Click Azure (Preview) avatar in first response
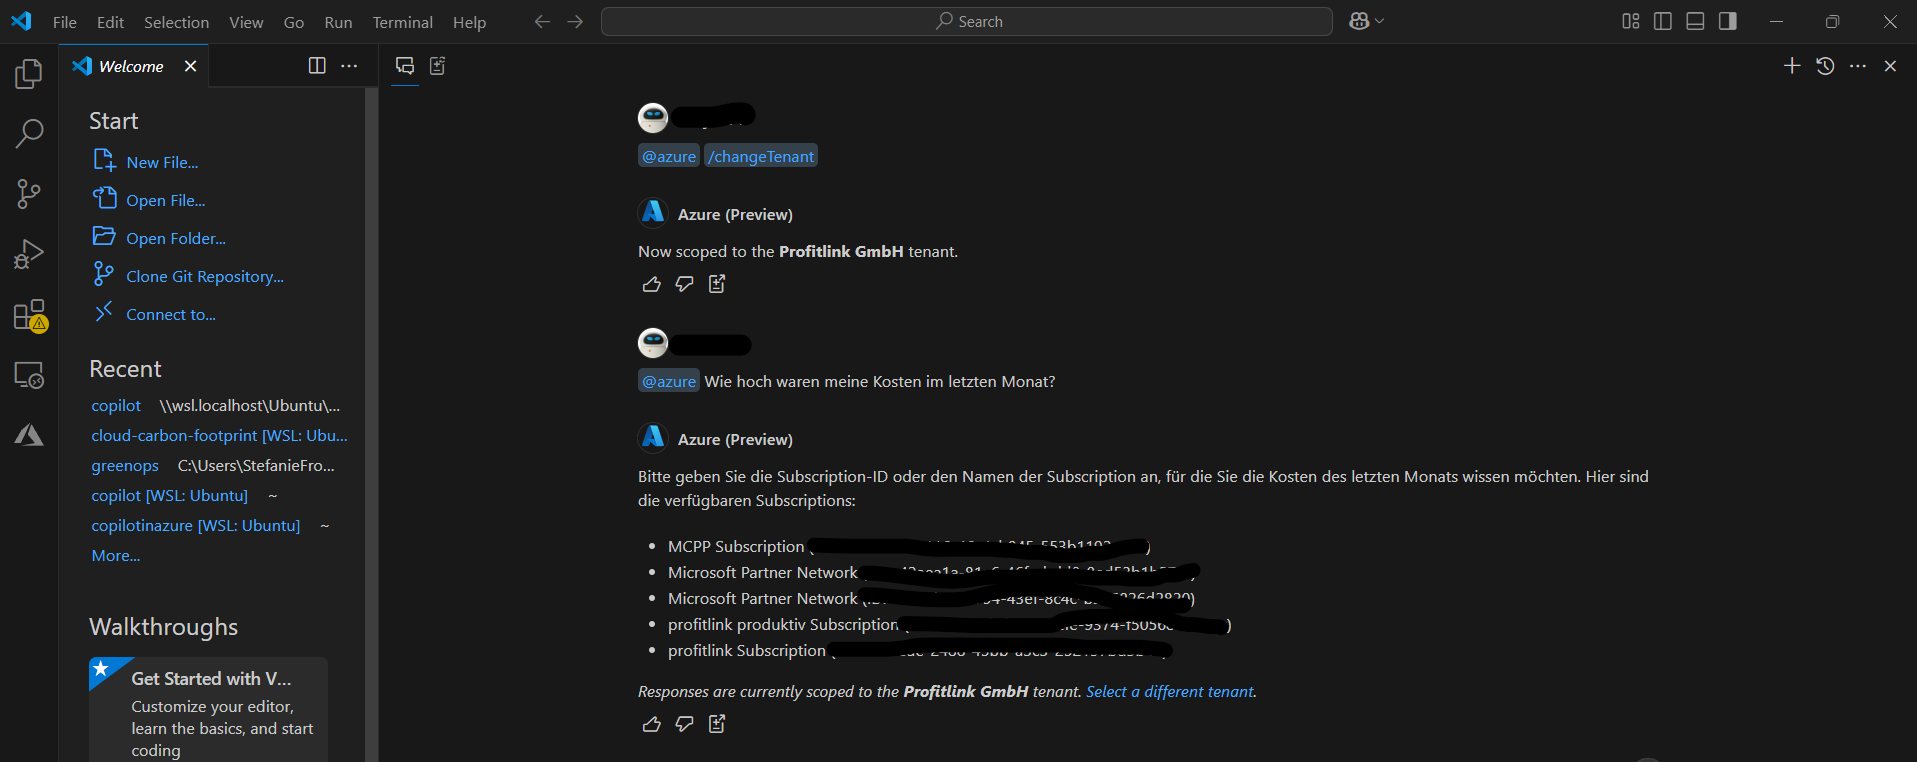This screenshot has width=1917, height=762. pyautogui.click(x=653, y=213)
